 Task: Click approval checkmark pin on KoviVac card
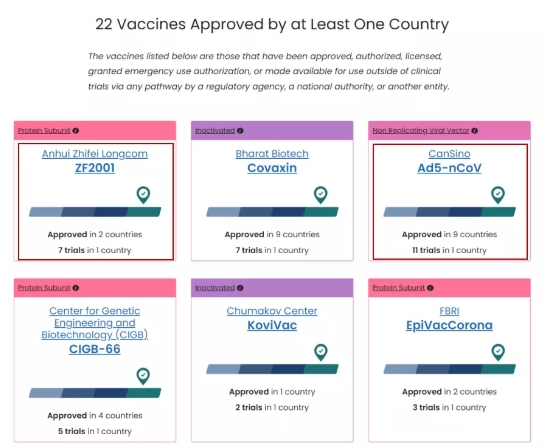pos(321,352)
